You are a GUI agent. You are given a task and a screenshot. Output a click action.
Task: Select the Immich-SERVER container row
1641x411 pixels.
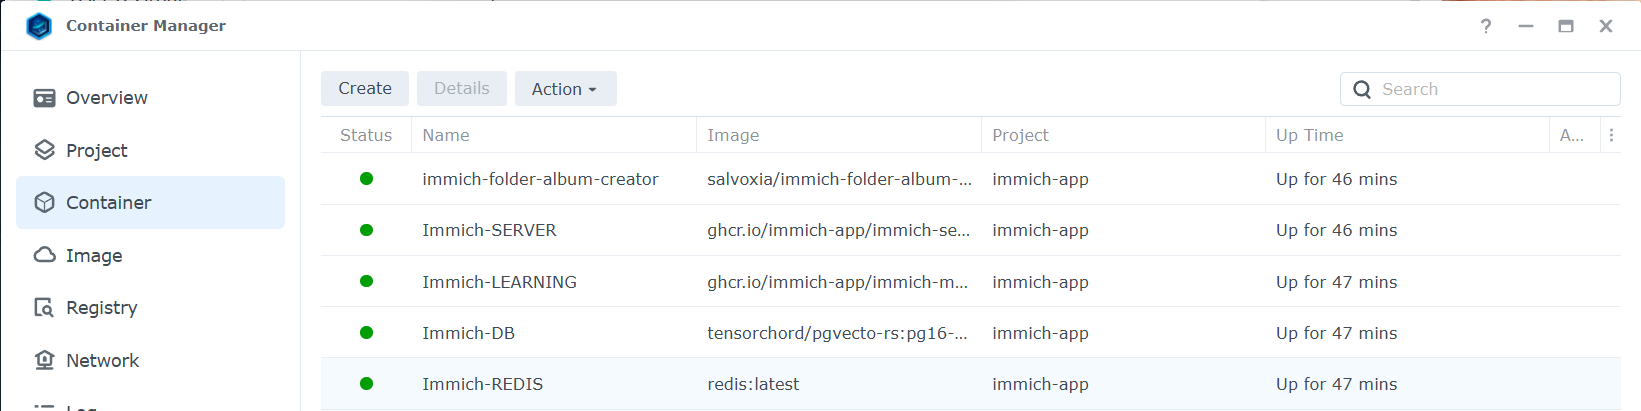point(970,230)
